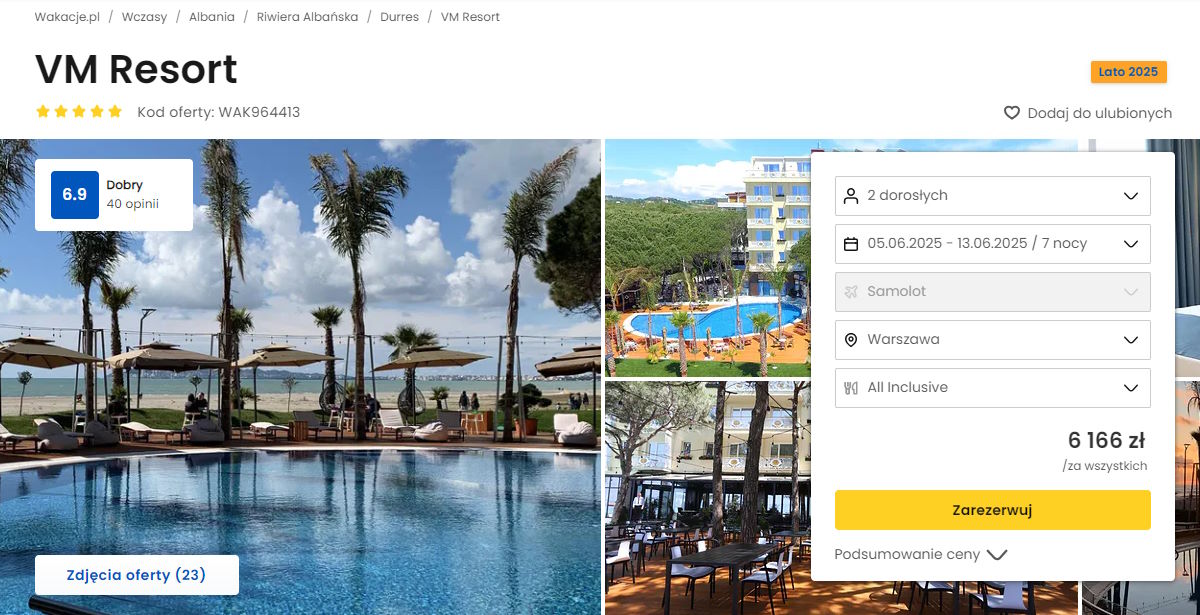
Task: Open the All Inclusive board type dropdown
Action: click(x=993, y=388)
